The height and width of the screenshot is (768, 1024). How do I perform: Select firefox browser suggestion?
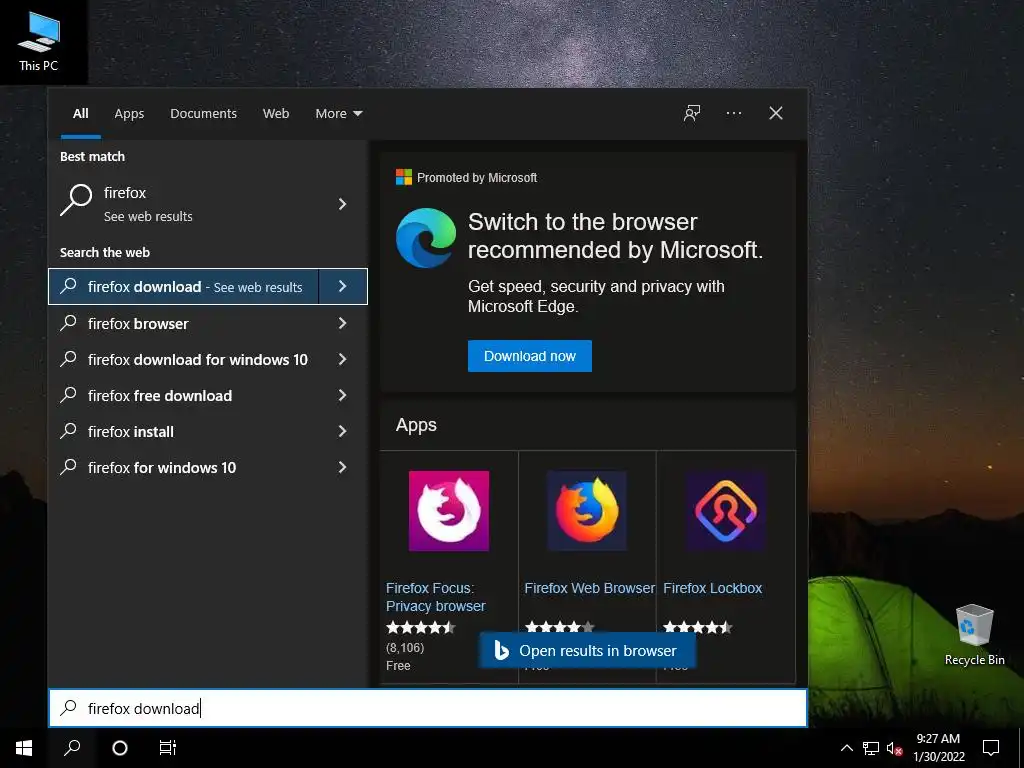(184, 323)
